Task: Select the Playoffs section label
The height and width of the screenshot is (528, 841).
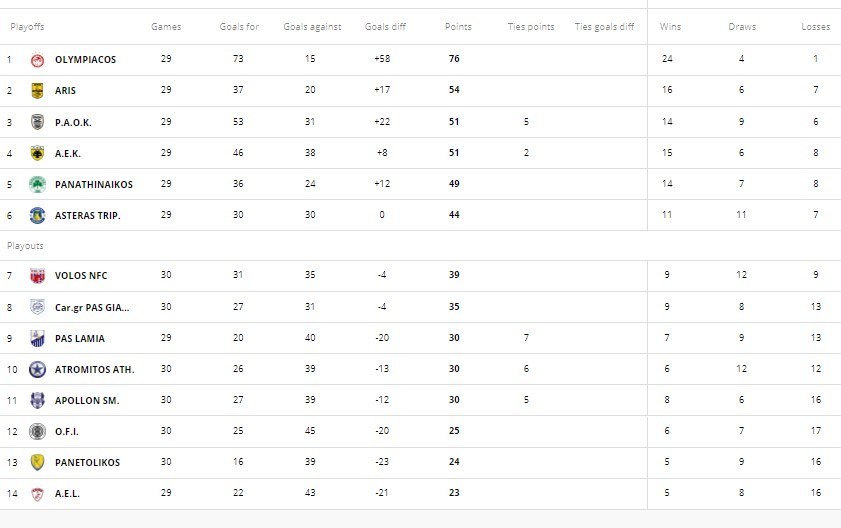Action: [x=27, y=27]
